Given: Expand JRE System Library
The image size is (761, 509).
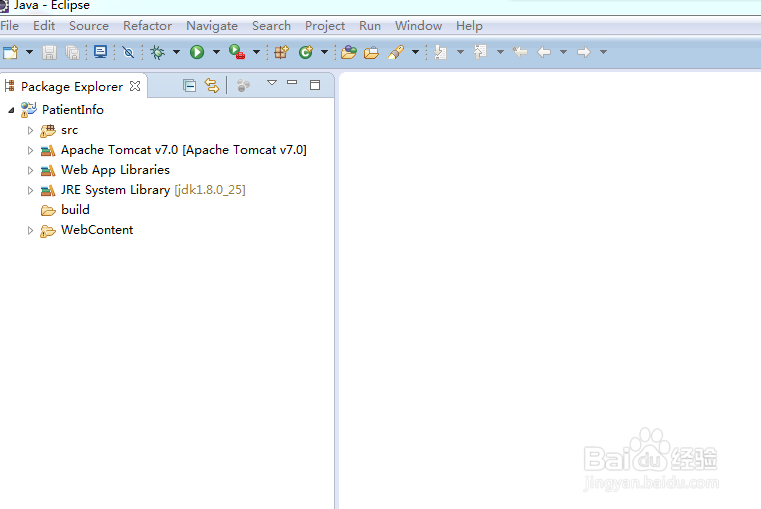Looking at the screenshot, I should 30,190.
